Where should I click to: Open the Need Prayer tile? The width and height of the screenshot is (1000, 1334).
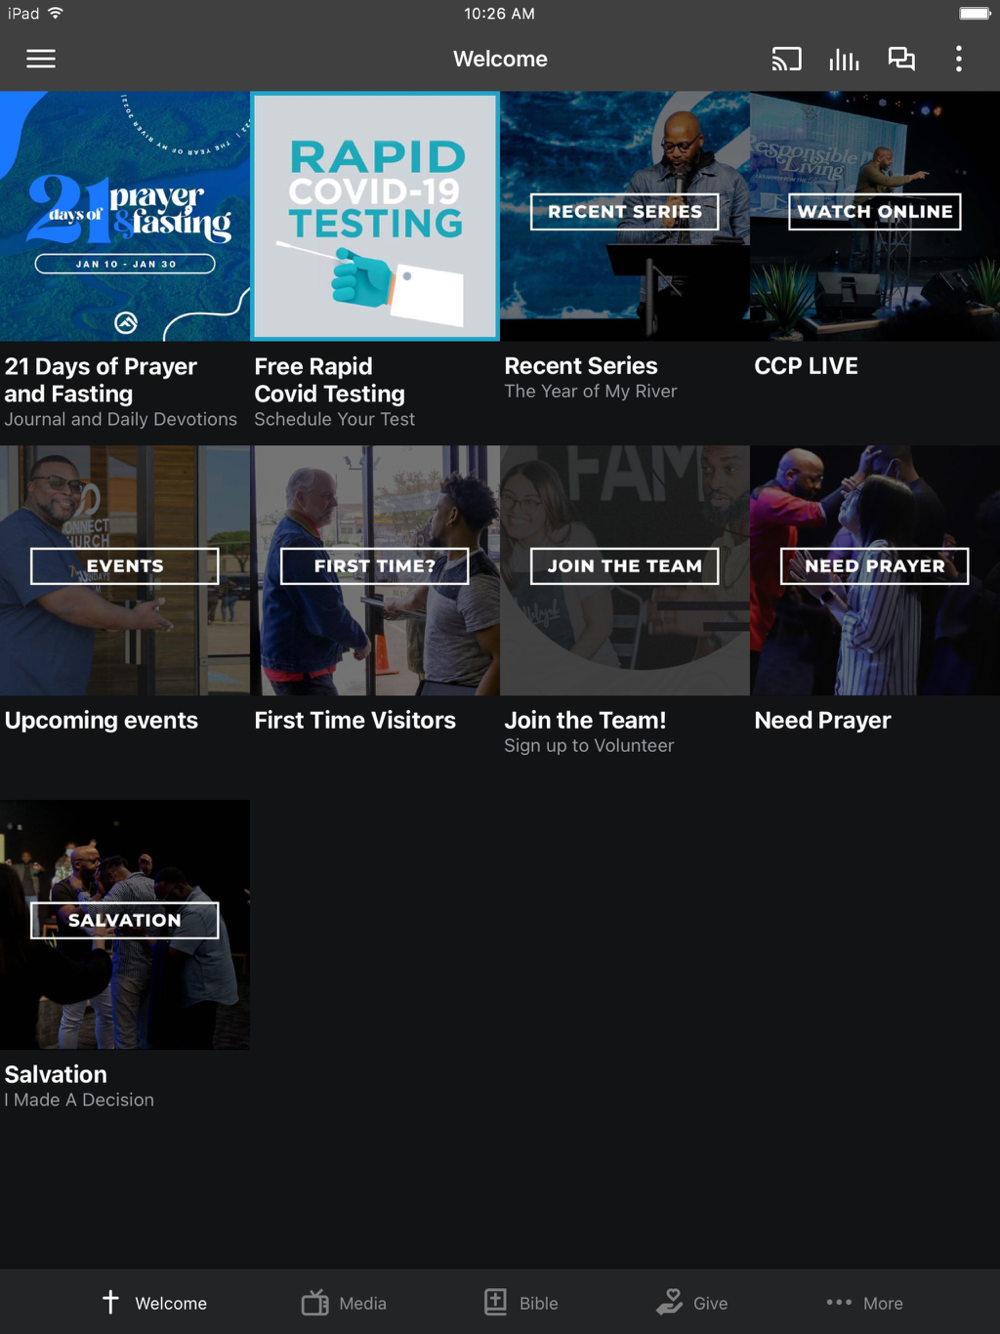875,570
